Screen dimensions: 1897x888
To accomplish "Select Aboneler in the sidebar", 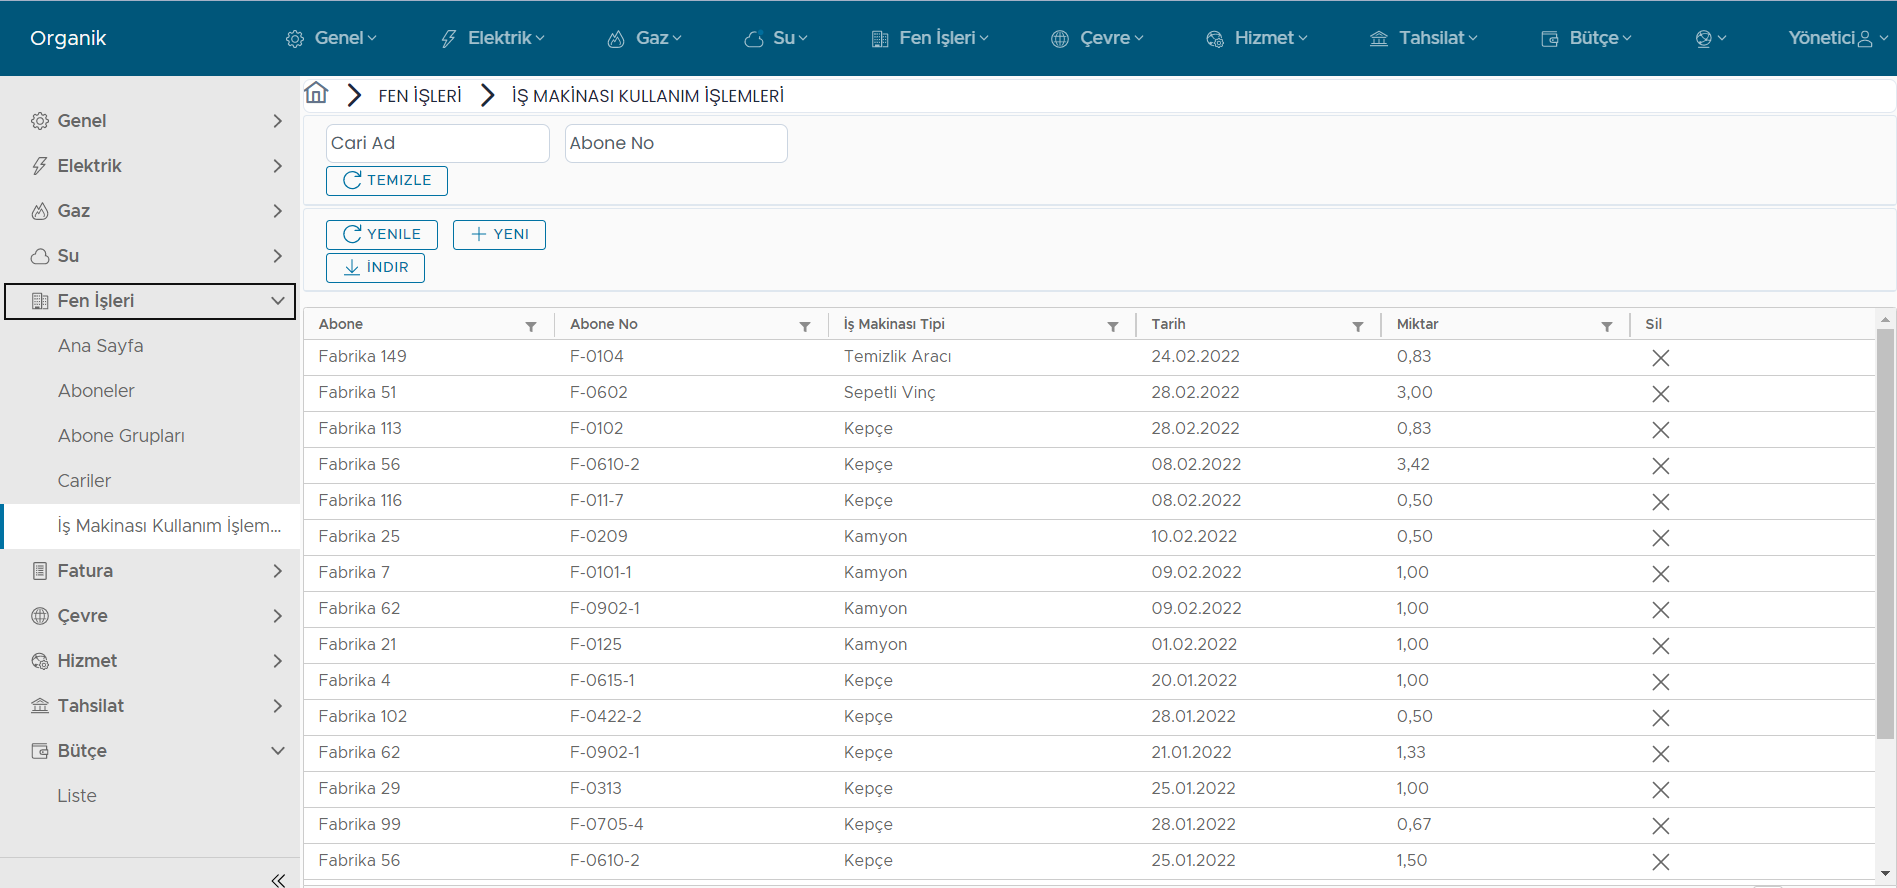I will coord(96,391).
